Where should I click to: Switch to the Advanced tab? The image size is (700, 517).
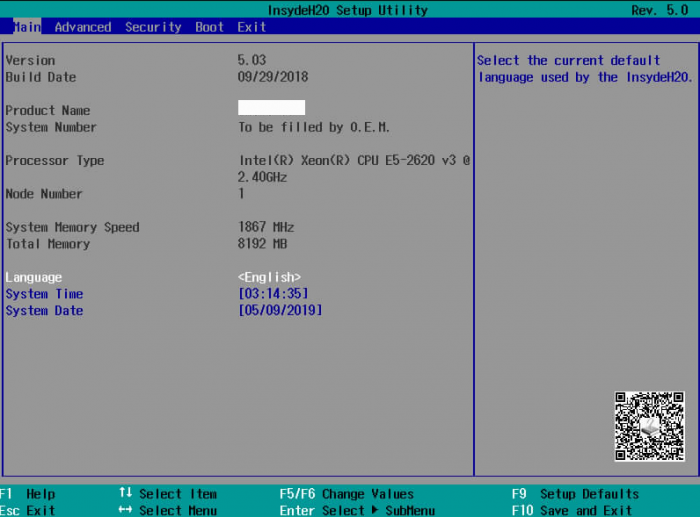click(x=82, y=27)
